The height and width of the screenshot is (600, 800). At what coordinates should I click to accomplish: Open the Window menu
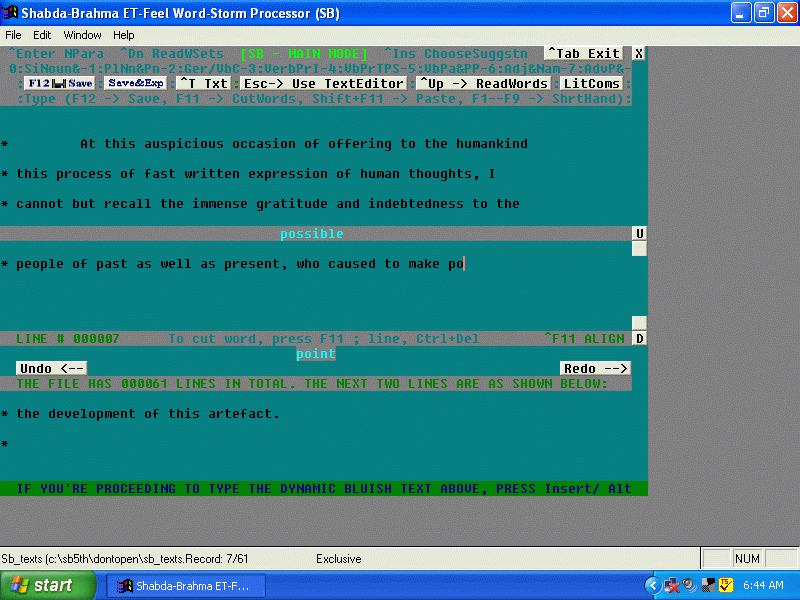coord(82,35)
